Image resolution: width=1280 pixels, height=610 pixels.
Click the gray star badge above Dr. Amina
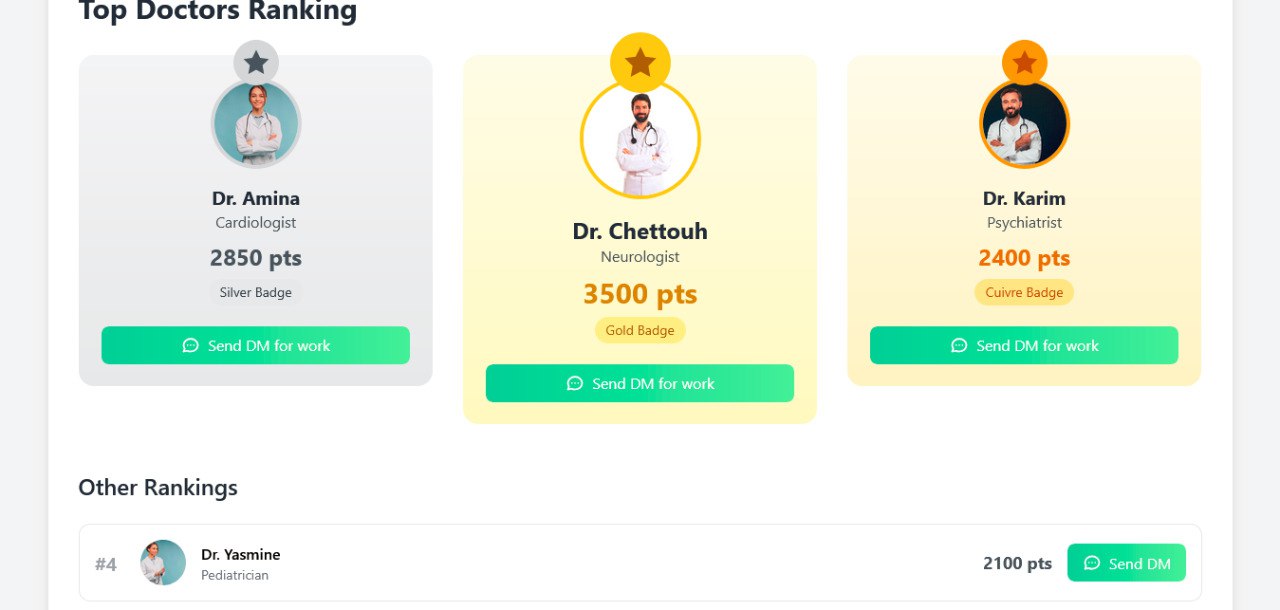click(256, 62)
